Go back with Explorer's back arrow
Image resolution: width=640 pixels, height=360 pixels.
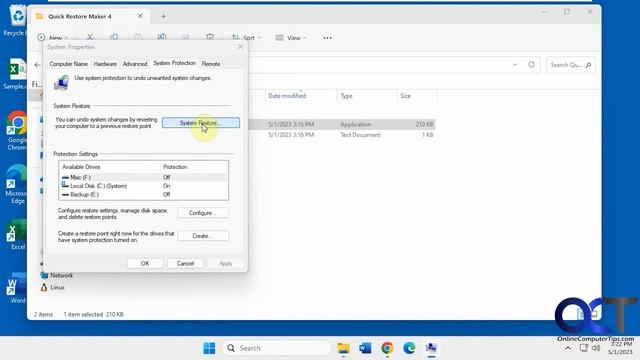(x=38, y=64)
